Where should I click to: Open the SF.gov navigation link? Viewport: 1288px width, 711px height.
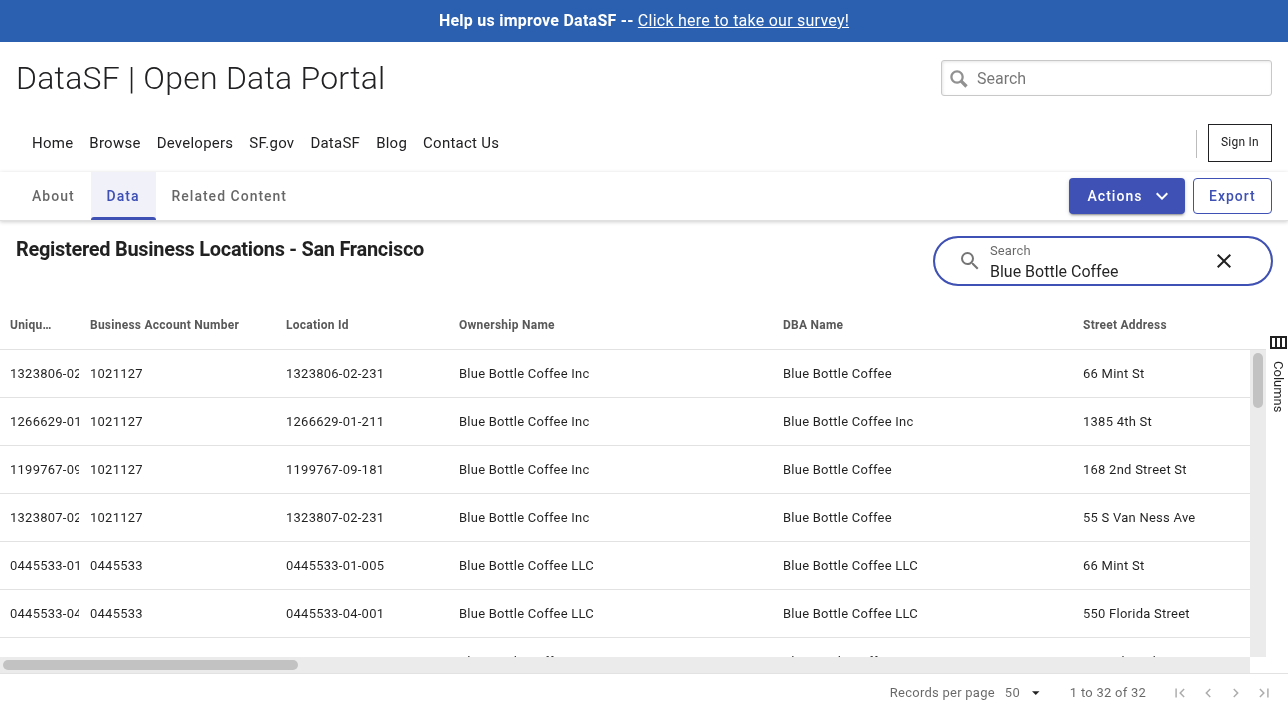pyautogui.click(x=272, y=143)
